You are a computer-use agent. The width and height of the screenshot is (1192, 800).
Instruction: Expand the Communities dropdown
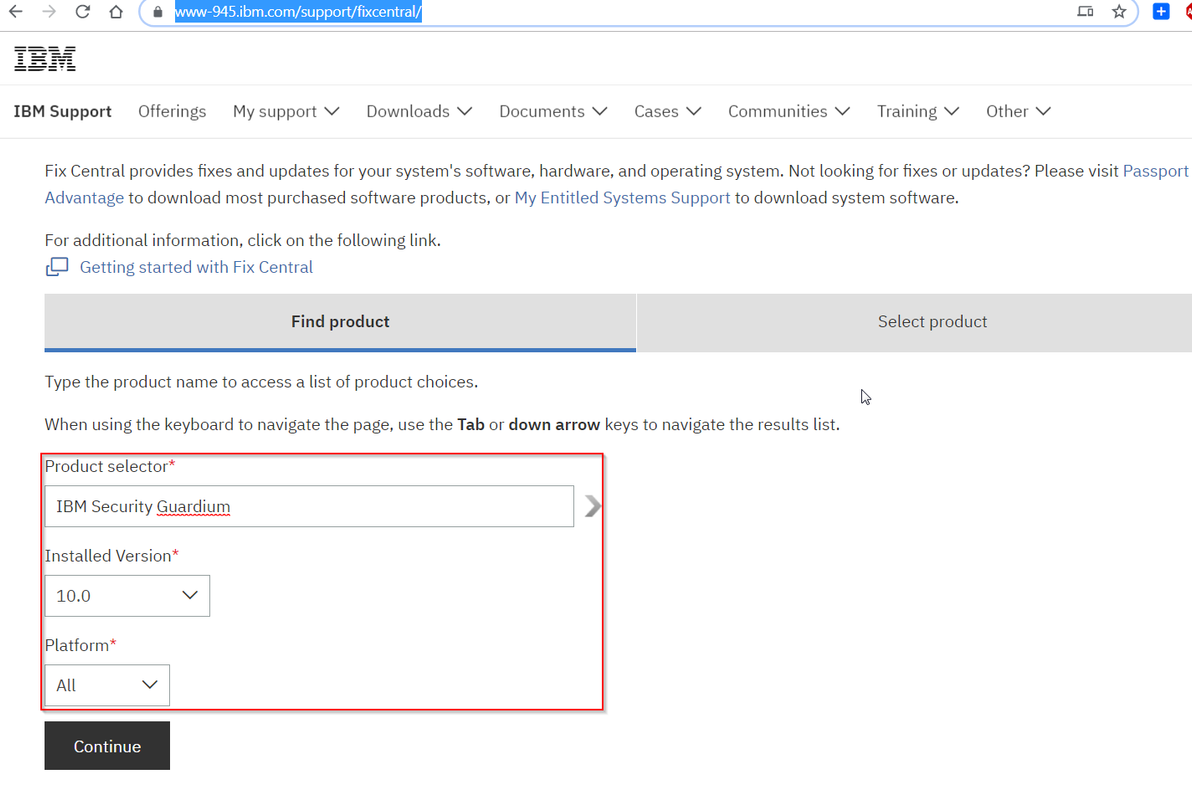[788, 111]
